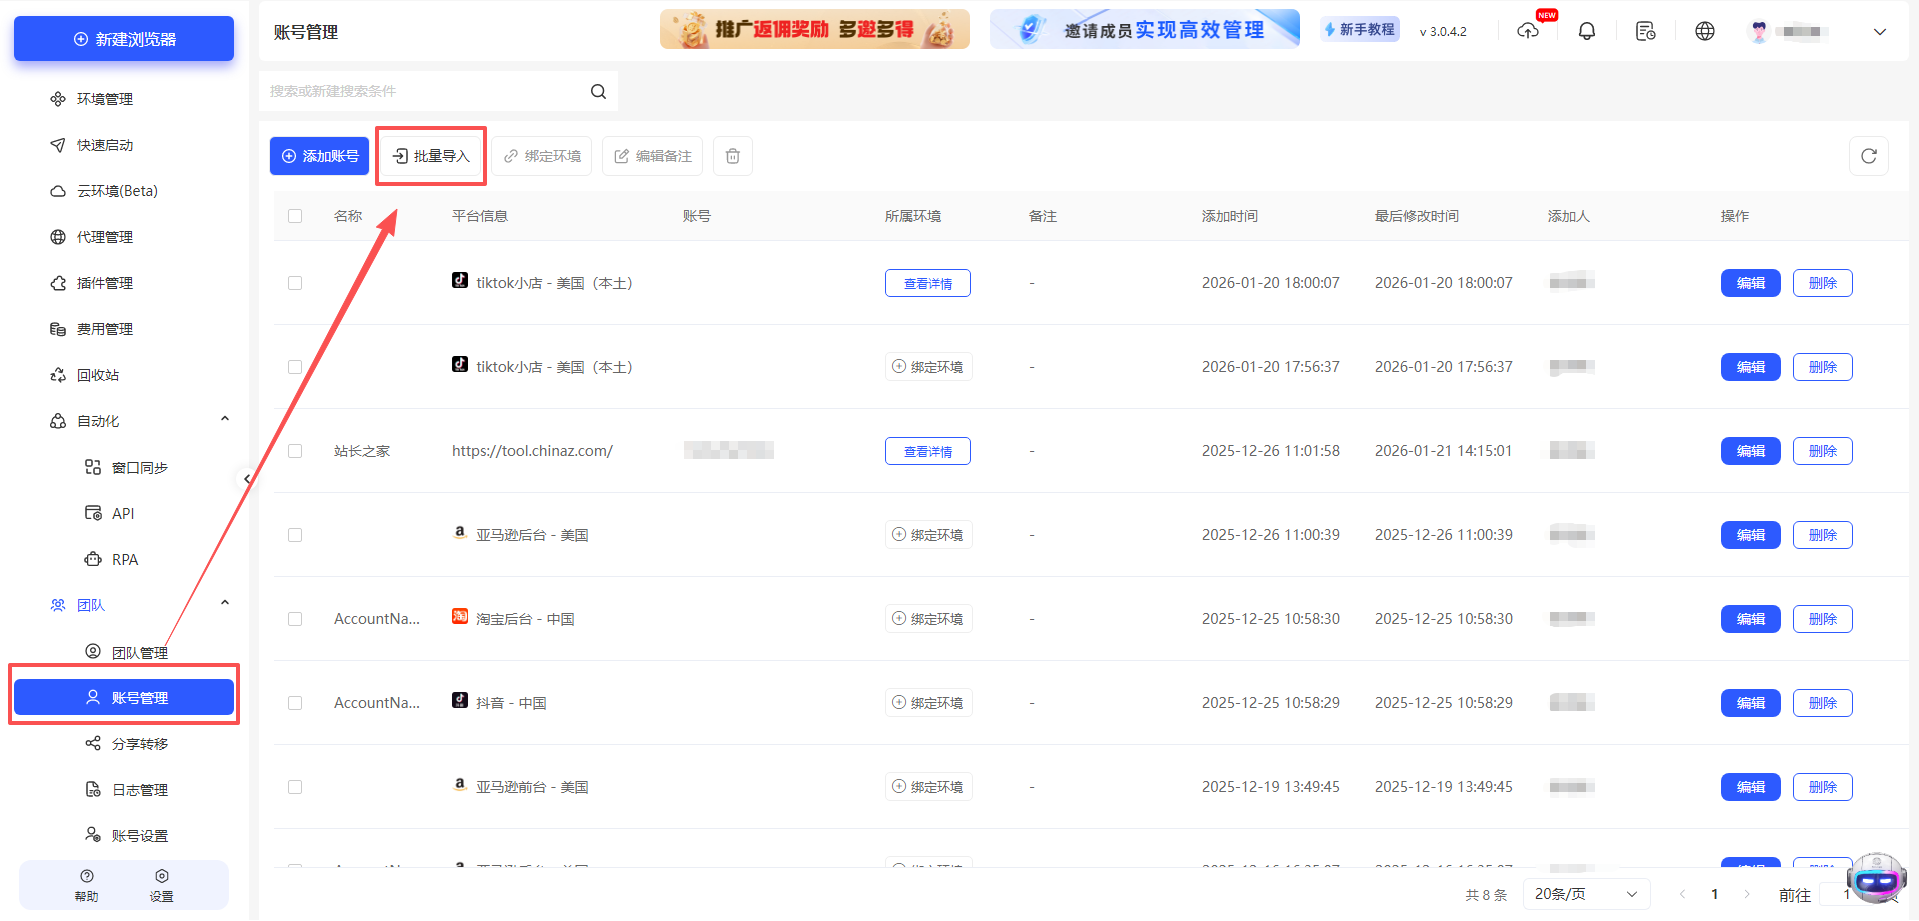The width and height of the screenshot is (1919, 921).
Task: Select the RPA feature in the sidebar
Action: tap(125, 559)
